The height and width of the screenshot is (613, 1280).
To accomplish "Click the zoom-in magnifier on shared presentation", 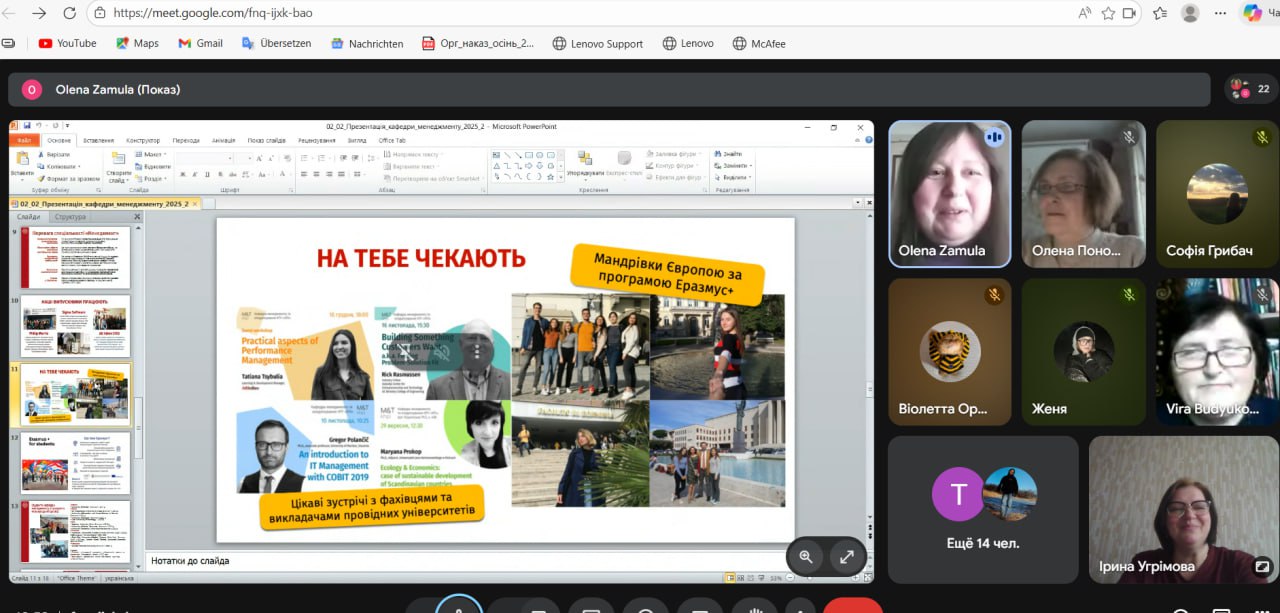I will point(806,557).
